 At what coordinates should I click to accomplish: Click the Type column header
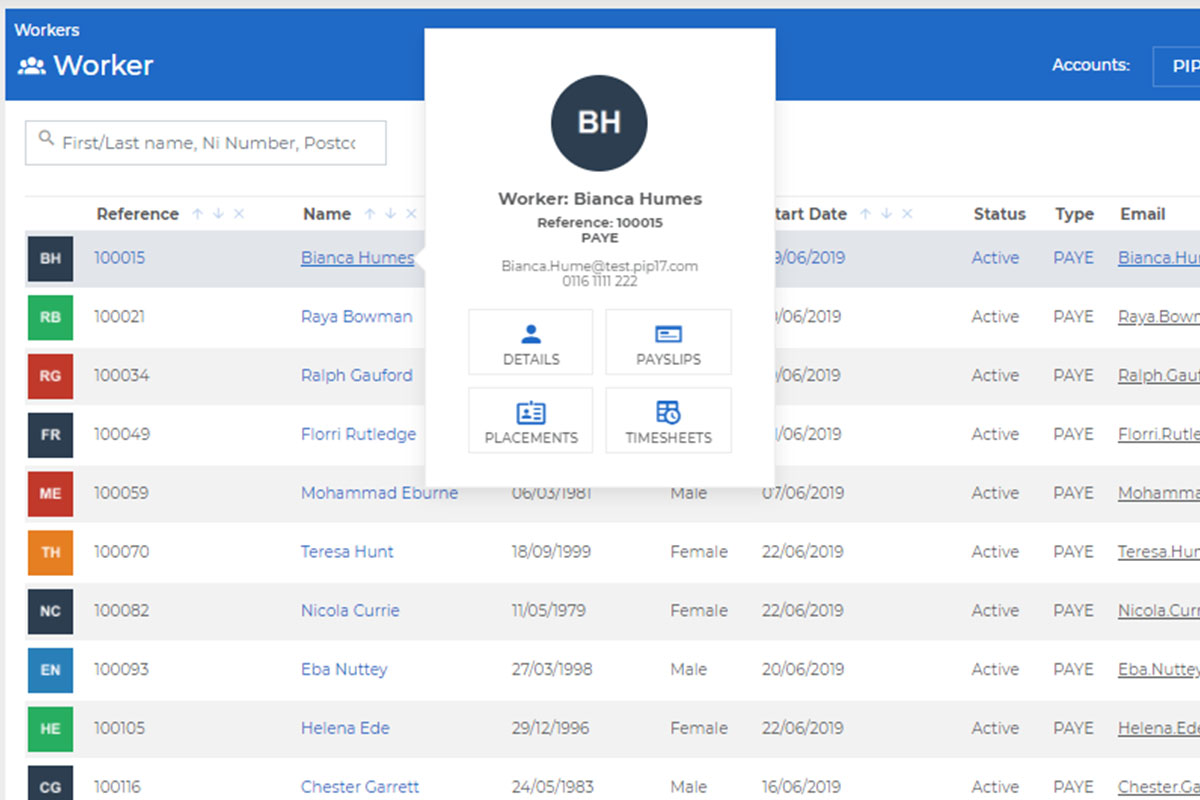[1074, 214]
